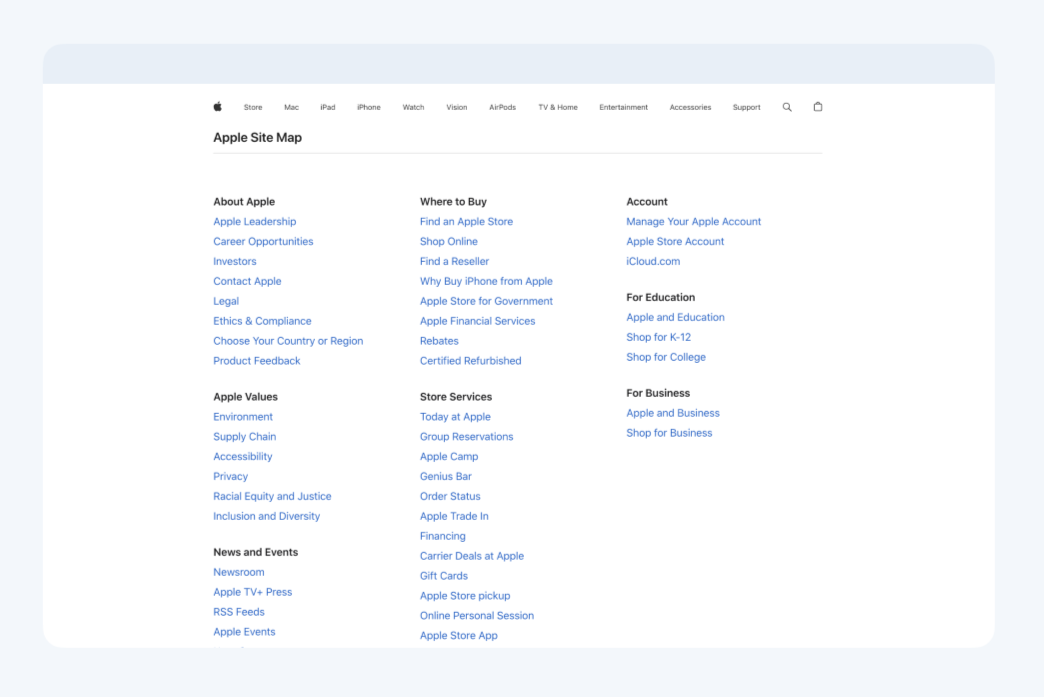The width and height of the screenshot is (1044, 697).
Task: Open AirPods in the navigation bar
Action: click(503, 107)
